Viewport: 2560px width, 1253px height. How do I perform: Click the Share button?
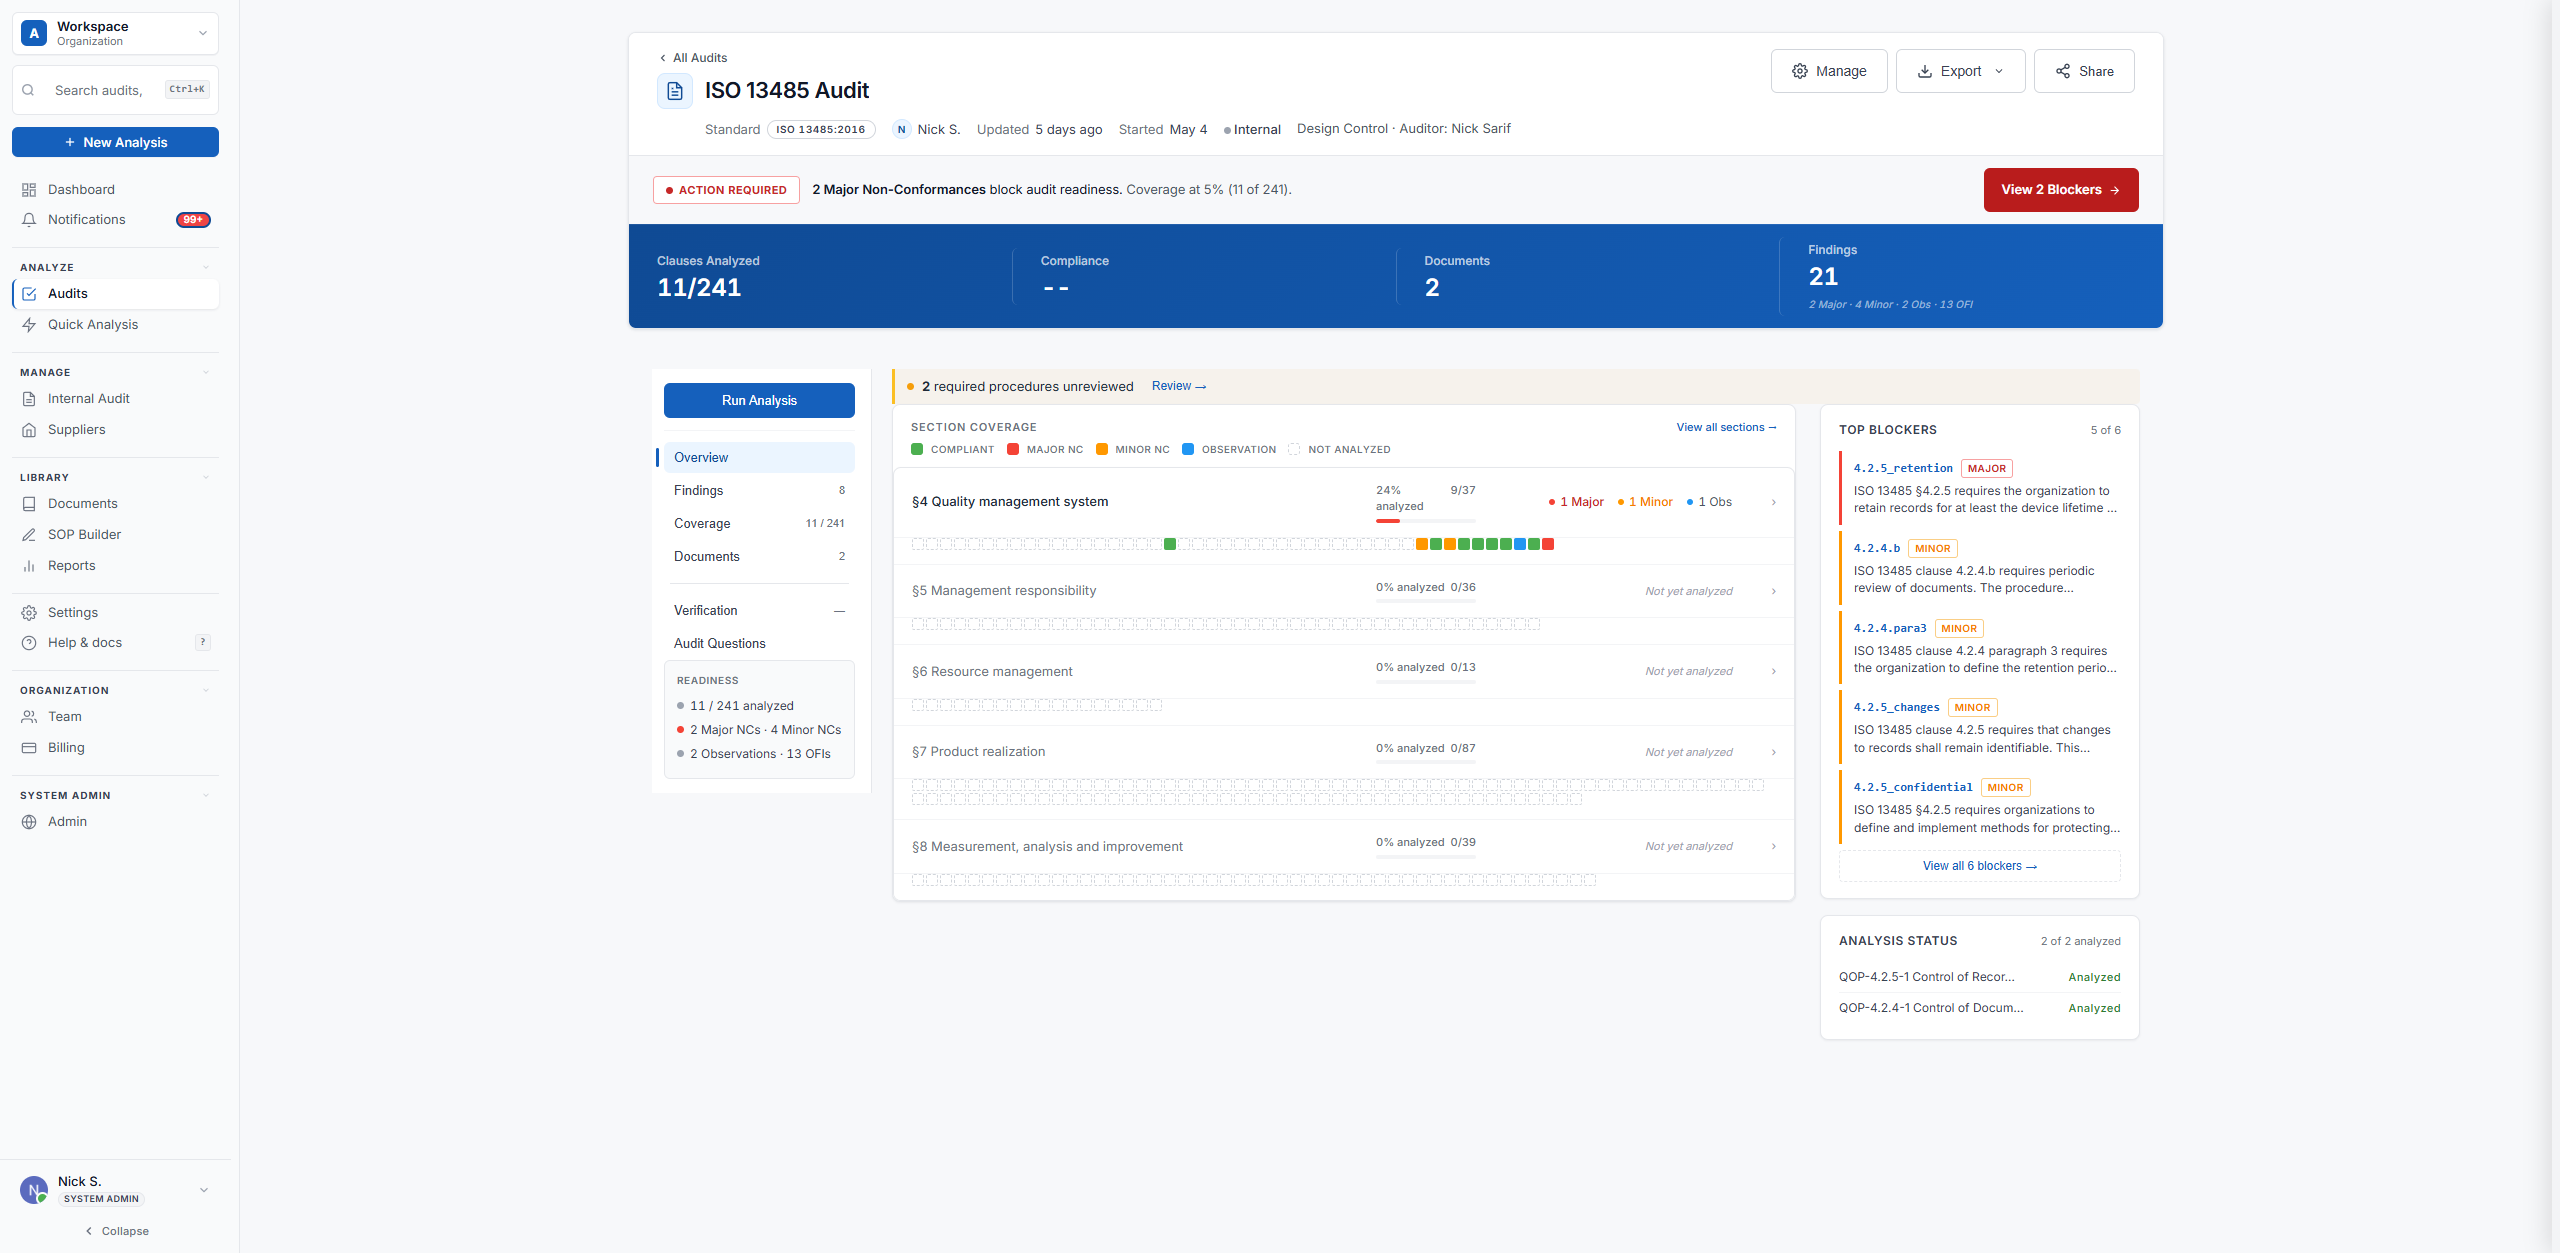[x=2084, y=71]
